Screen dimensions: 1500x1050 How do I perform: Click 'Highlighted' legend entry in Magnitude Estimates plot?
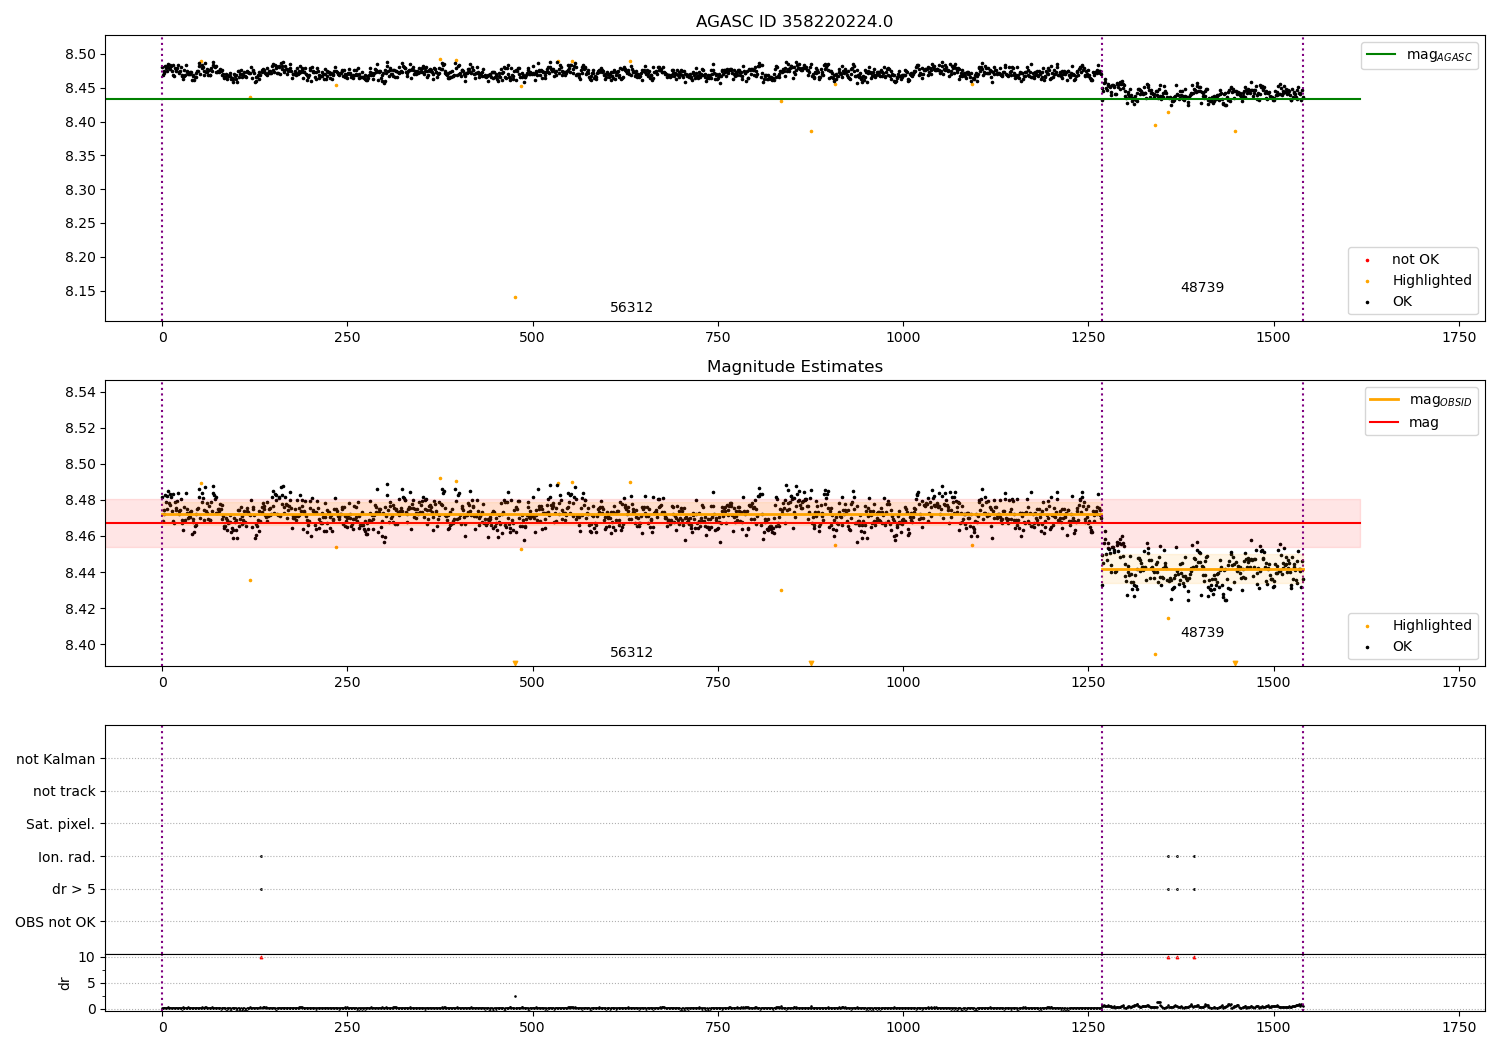click(x=1432, y=626)
